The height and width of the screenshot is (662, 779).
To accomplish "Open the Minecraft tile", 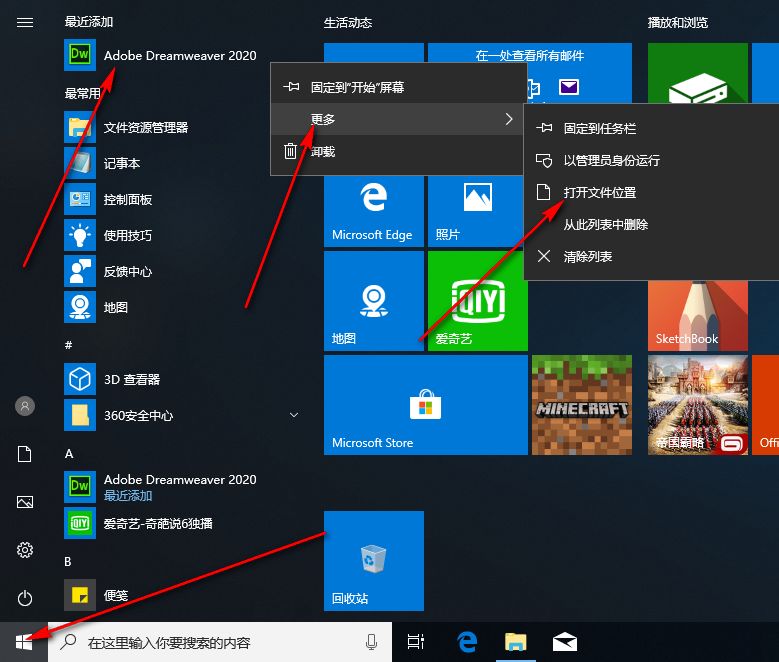I will [x=582, y=405].
